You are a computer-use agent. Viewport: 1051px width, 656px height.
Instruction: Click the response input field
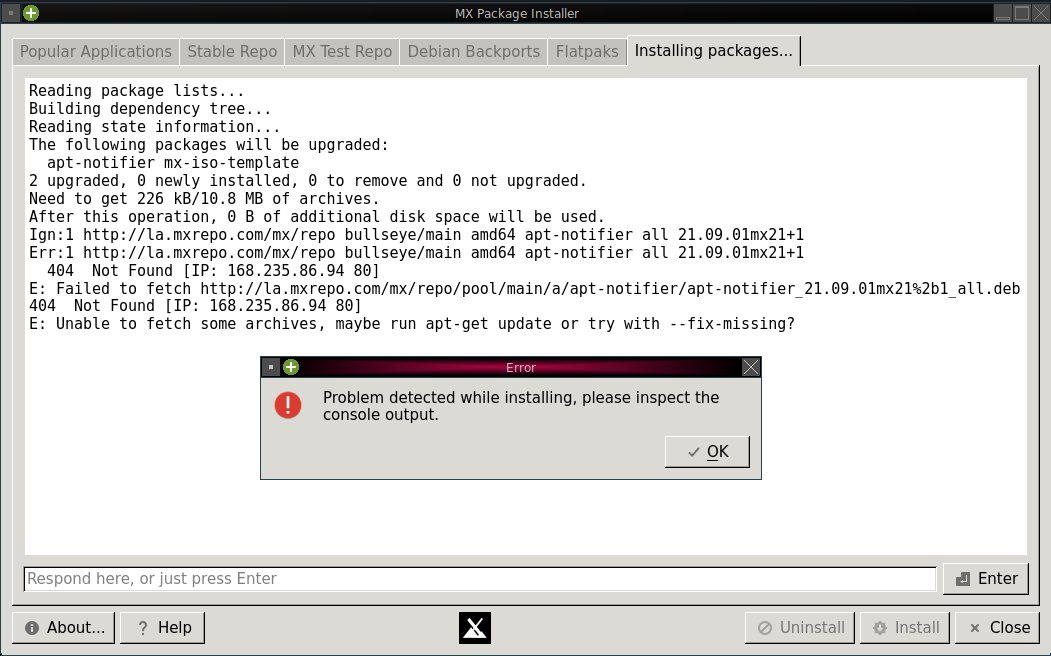[x=480, y=579]
